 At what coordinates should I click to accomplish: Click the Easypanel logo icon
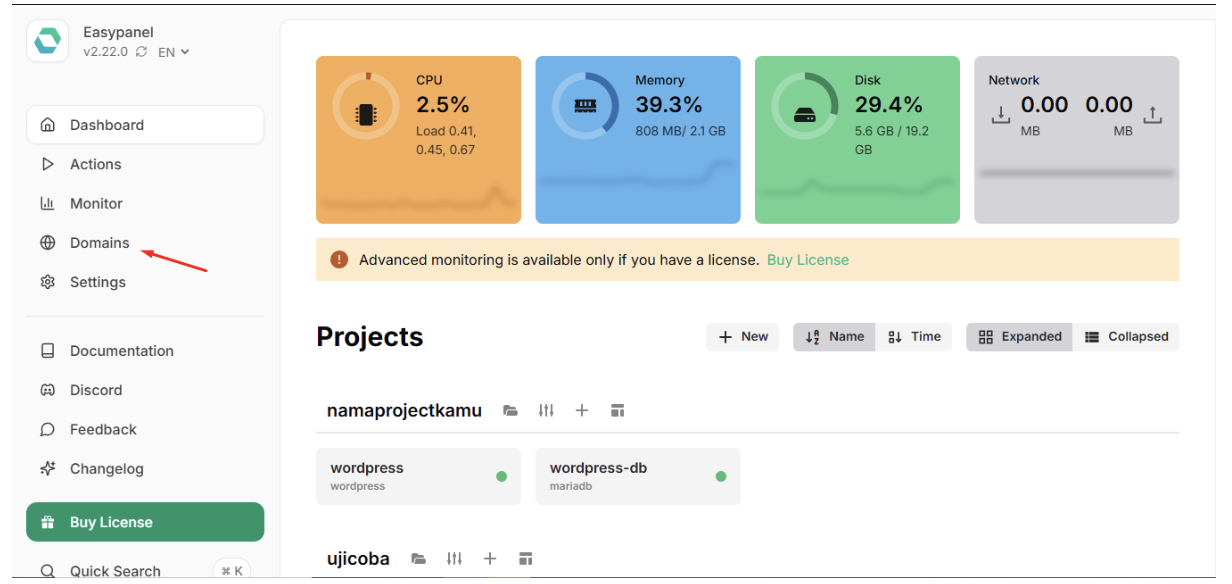tap(47, 41)
